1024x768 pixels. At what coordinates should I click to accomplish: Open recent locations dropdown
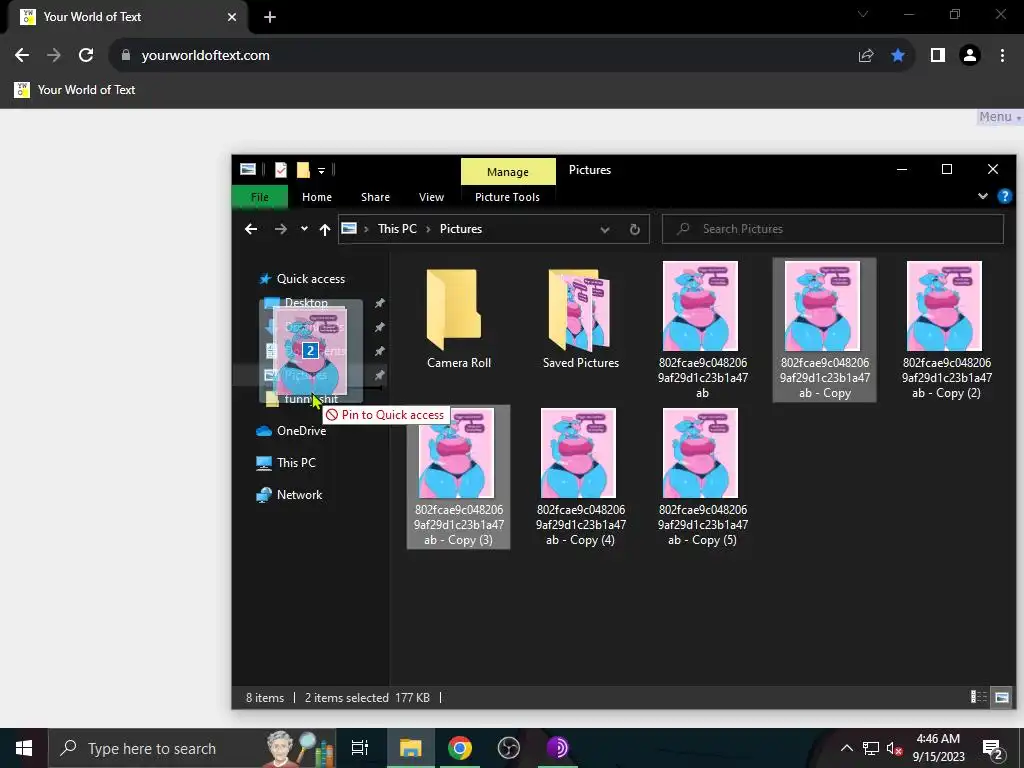coord(304,229)
